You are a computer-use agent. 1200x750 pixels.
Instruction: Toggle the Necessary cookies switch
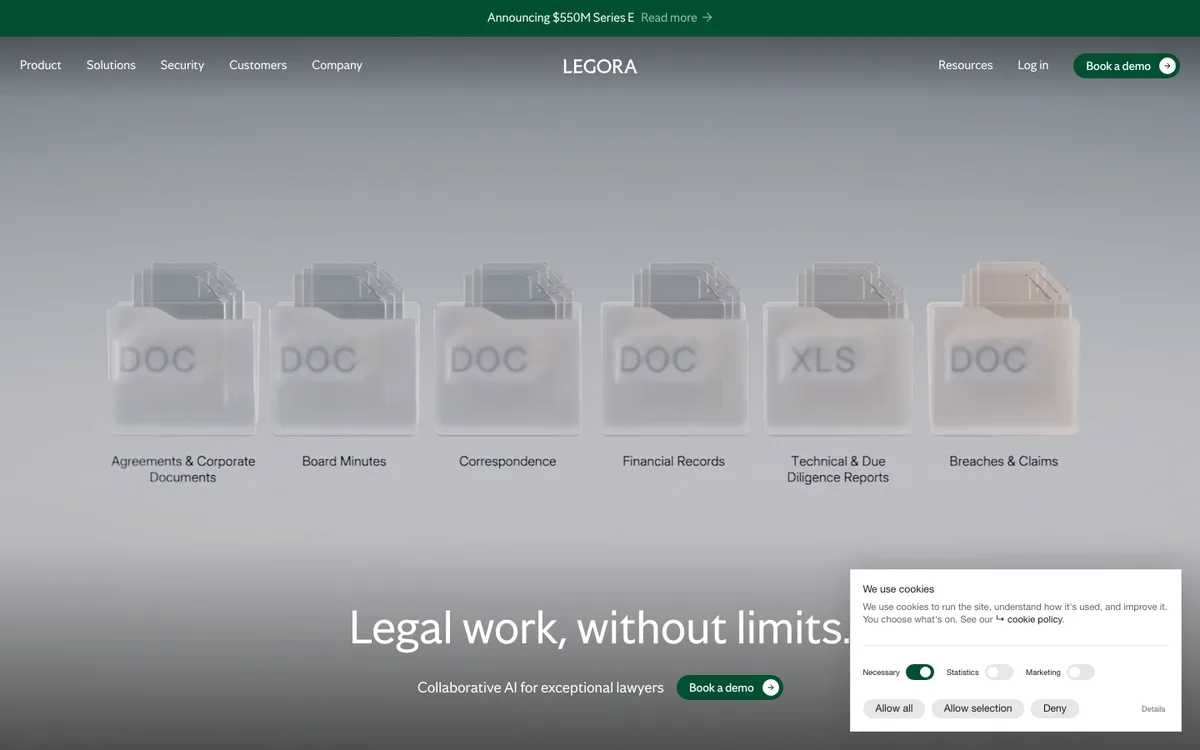tap(920, 672)
